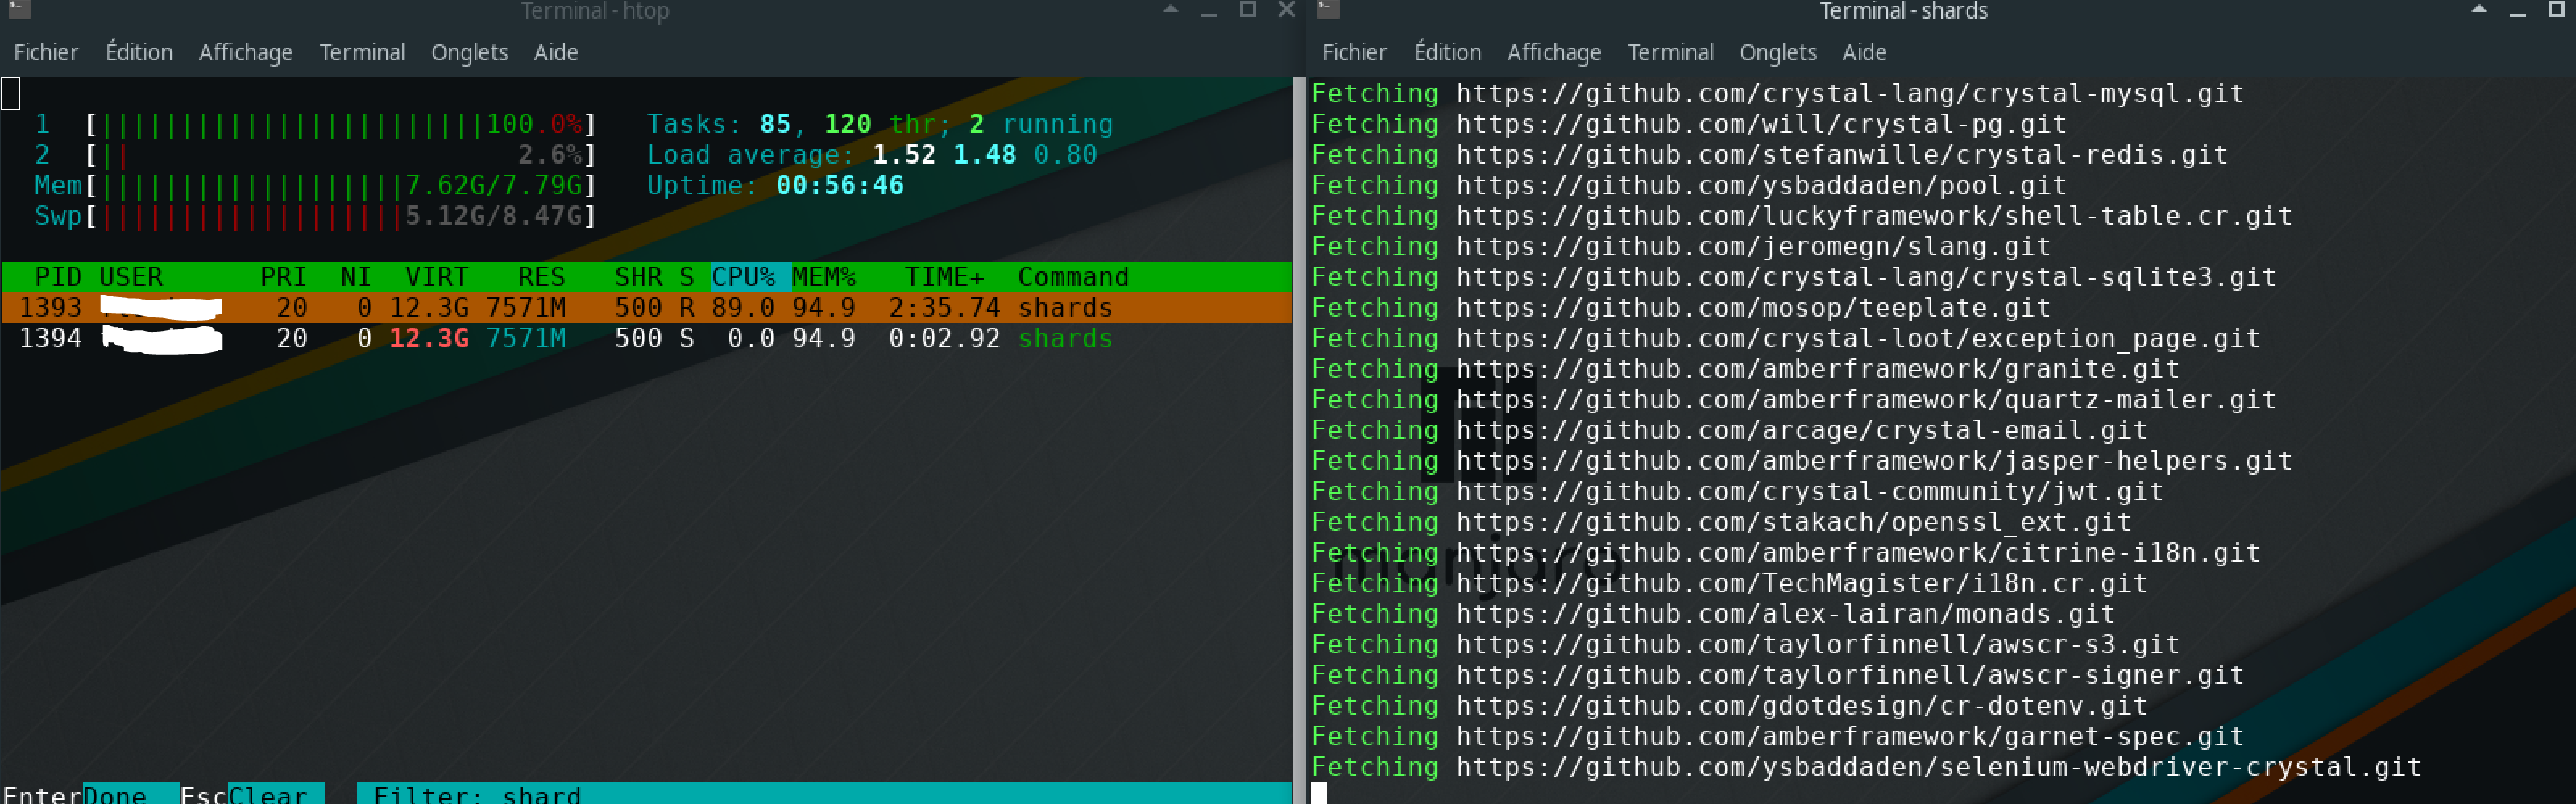Image resolution: width=2576 pixels, height=804 pixels.
Task: Click crystal-sqlite3.git URL line
Action: pos(1865,277)
